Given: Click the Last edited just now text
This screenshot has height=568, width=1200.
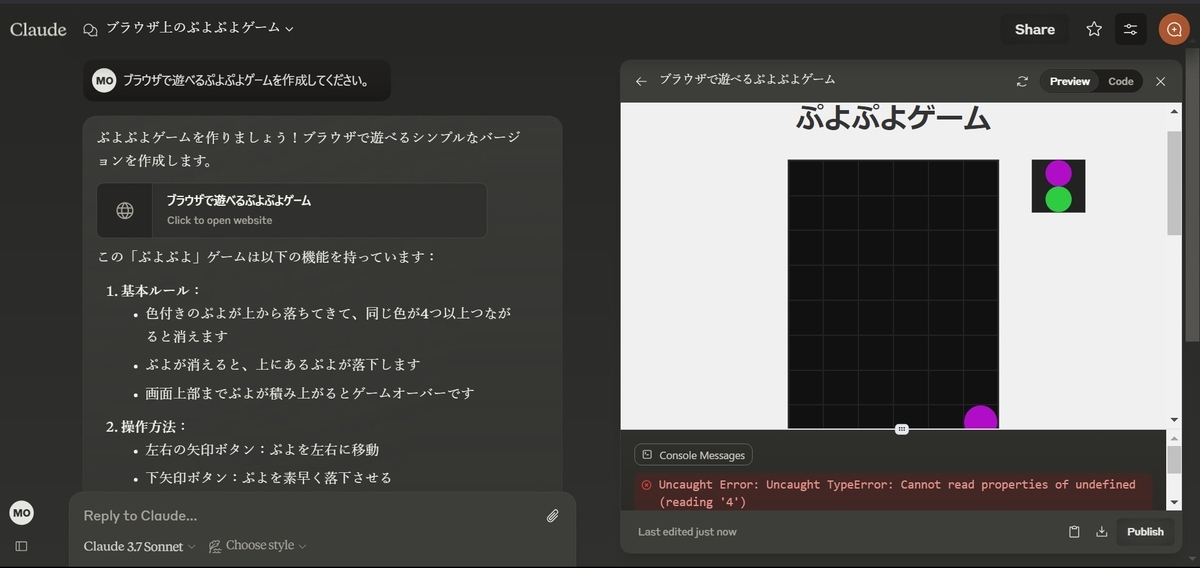Looking at the screenshot, I should (x=687, y=532).
